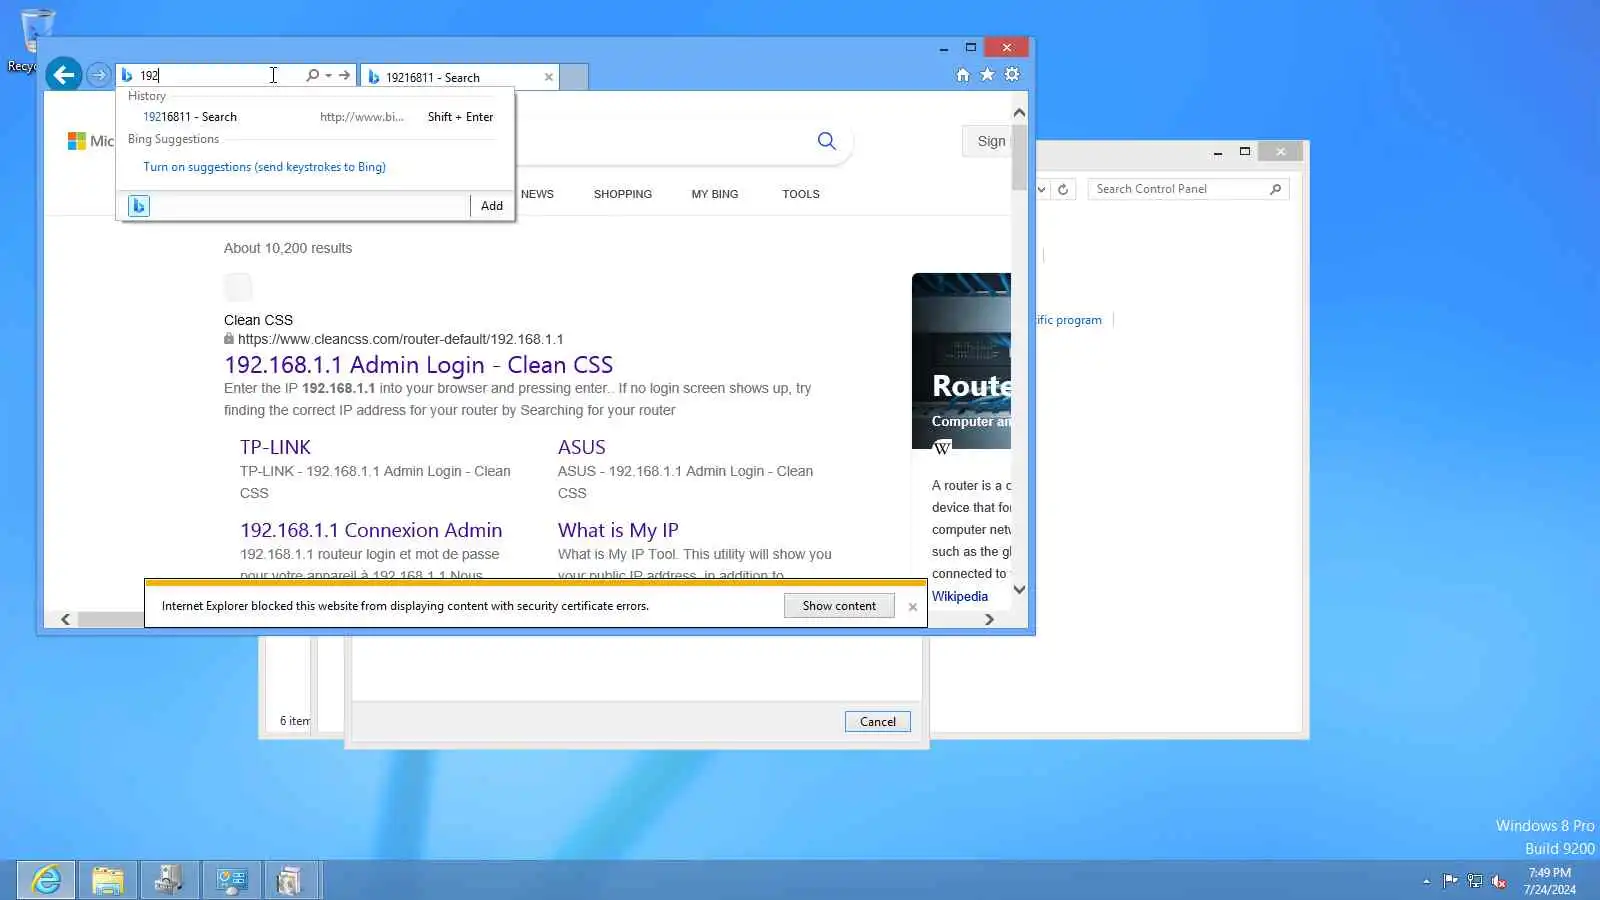The width and height of the screenshot is (1600, 900).
Task: Click the Wikipedia W icon under the Router image
Action: click(x=942, y=448)
